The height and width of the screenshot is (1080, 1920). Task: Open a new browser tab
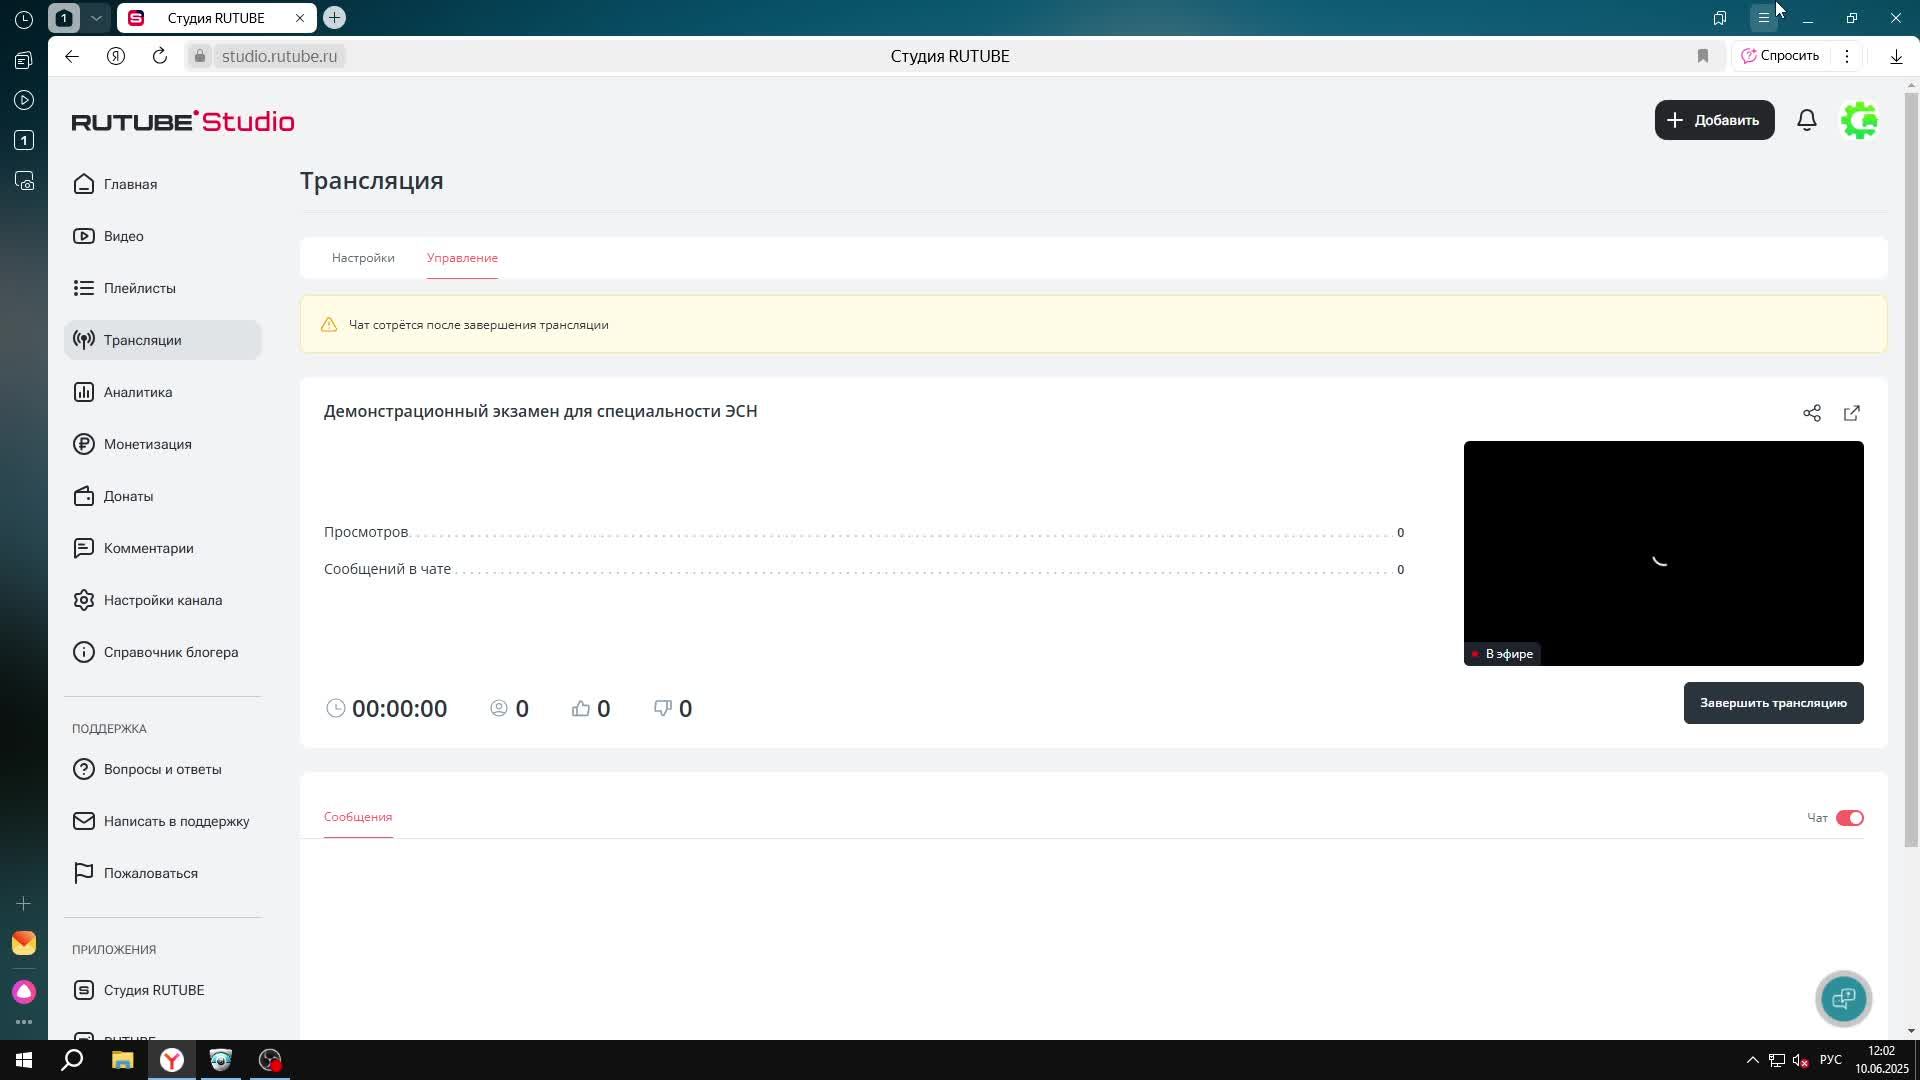click(334, 17)
